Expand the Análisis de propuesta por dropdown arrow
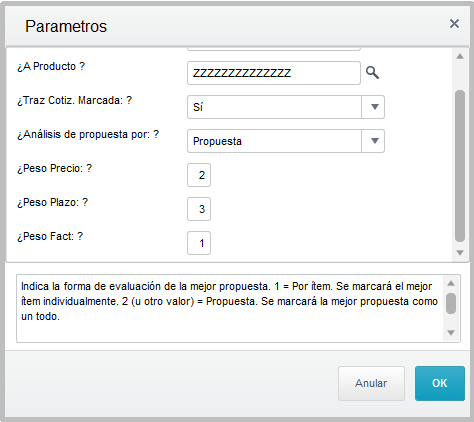Image resolution: width=474 pixels, height=422 pixels. pyautogui.click(x=374, y=141)
